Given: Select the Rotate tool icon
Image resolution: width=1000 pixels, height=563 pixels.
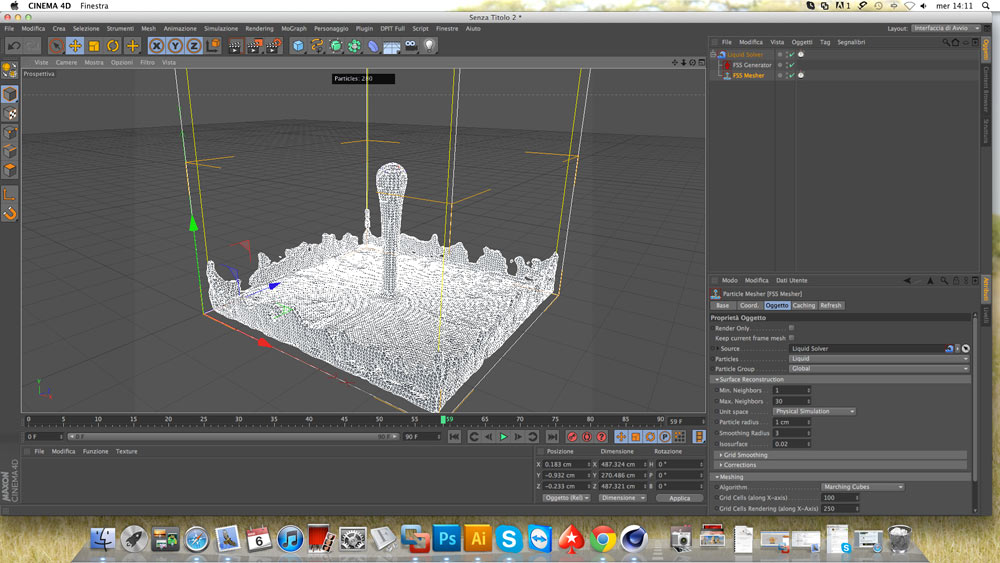Looking at the screenshot, I should pos(113,46).
